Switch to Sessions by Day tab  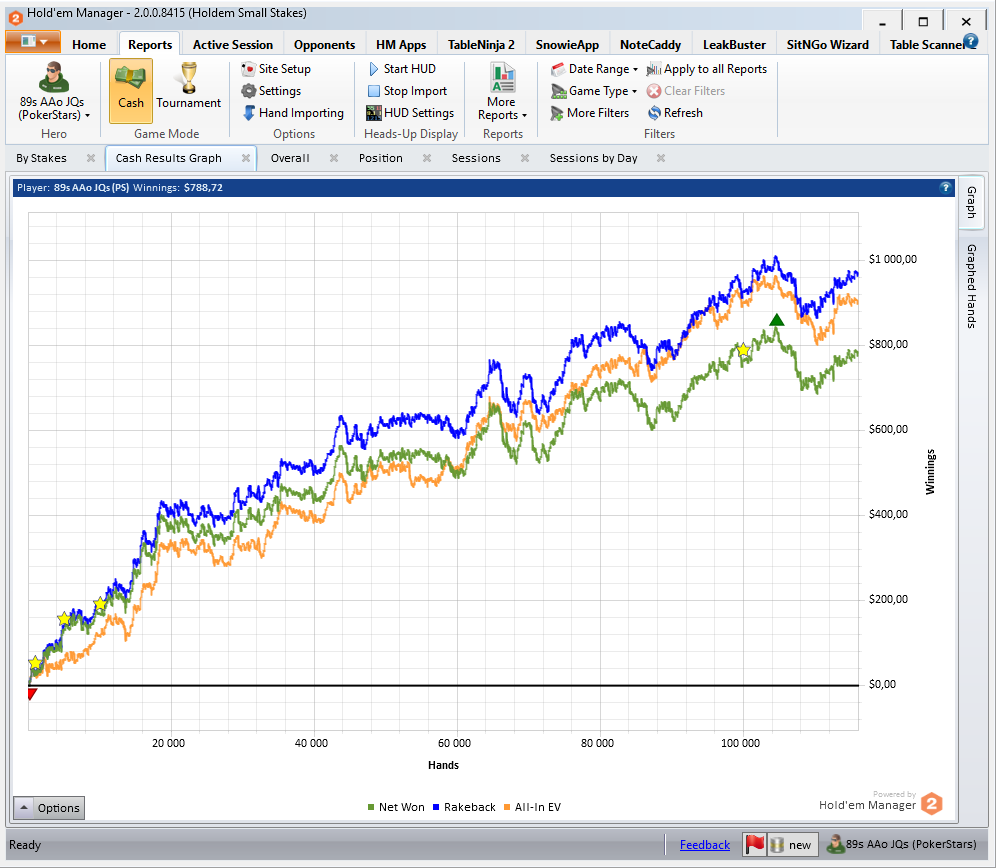(593, 158)
